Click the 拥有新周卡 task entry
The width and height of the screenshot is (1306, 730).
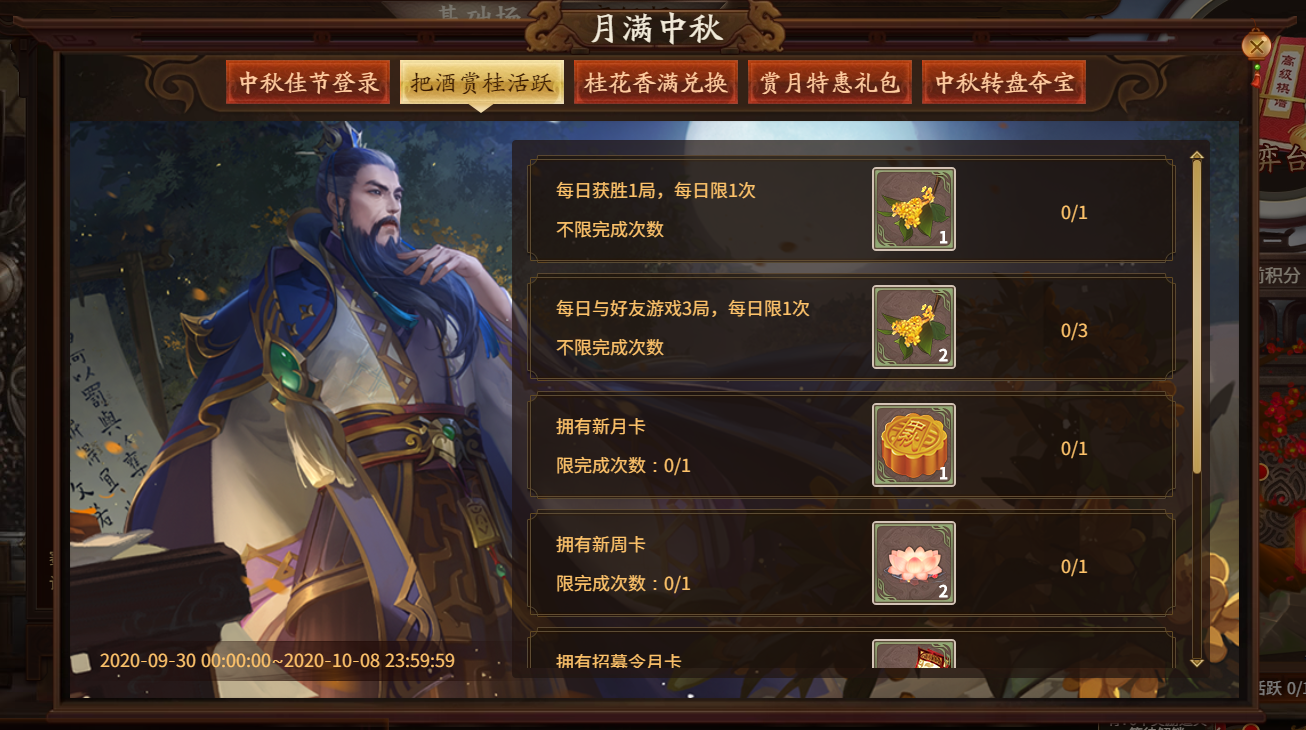coord(851,563)
